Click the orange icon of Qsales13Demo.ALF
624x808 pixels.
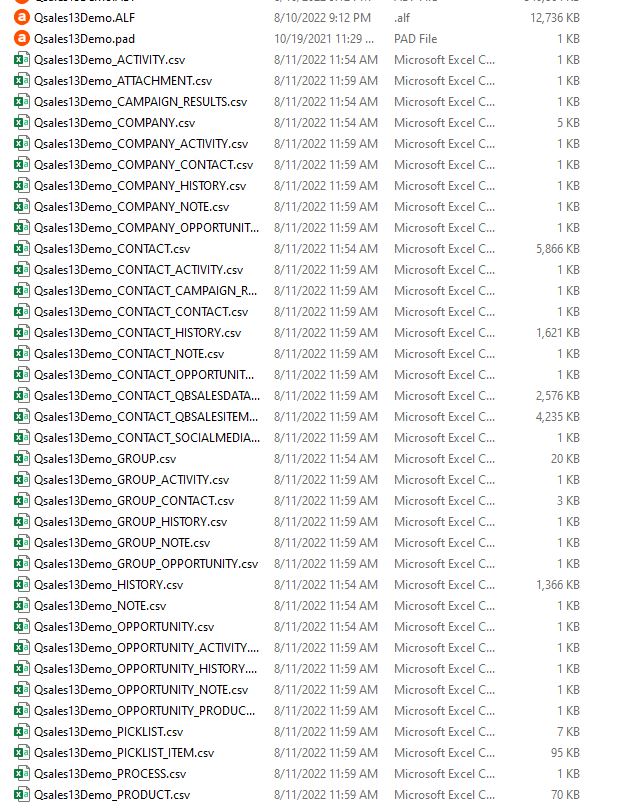tap(22, 18)
